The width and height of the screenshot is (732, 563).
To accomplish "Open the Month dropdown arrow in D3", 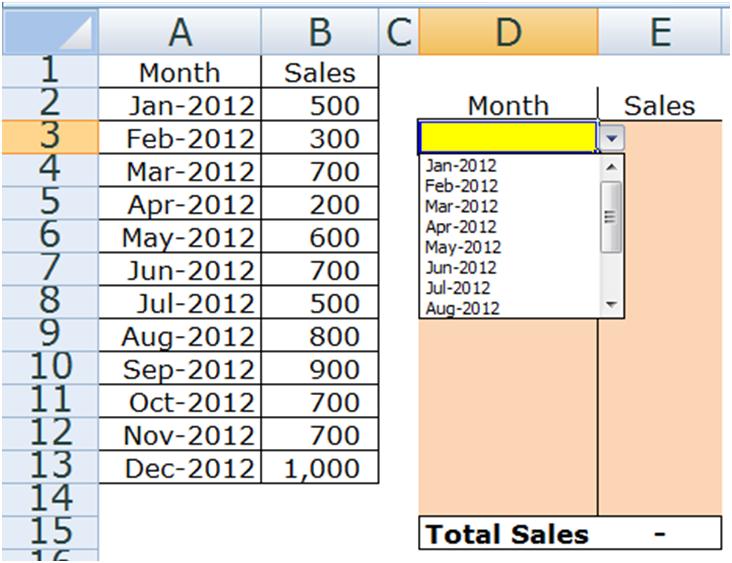I will coord(611,137).
